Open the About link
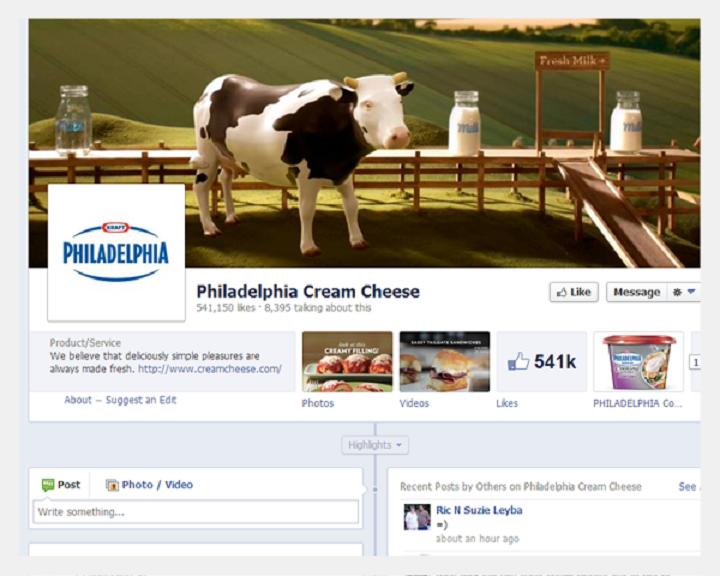The width and height of the screenshot is (720, 576). (78, 400)
